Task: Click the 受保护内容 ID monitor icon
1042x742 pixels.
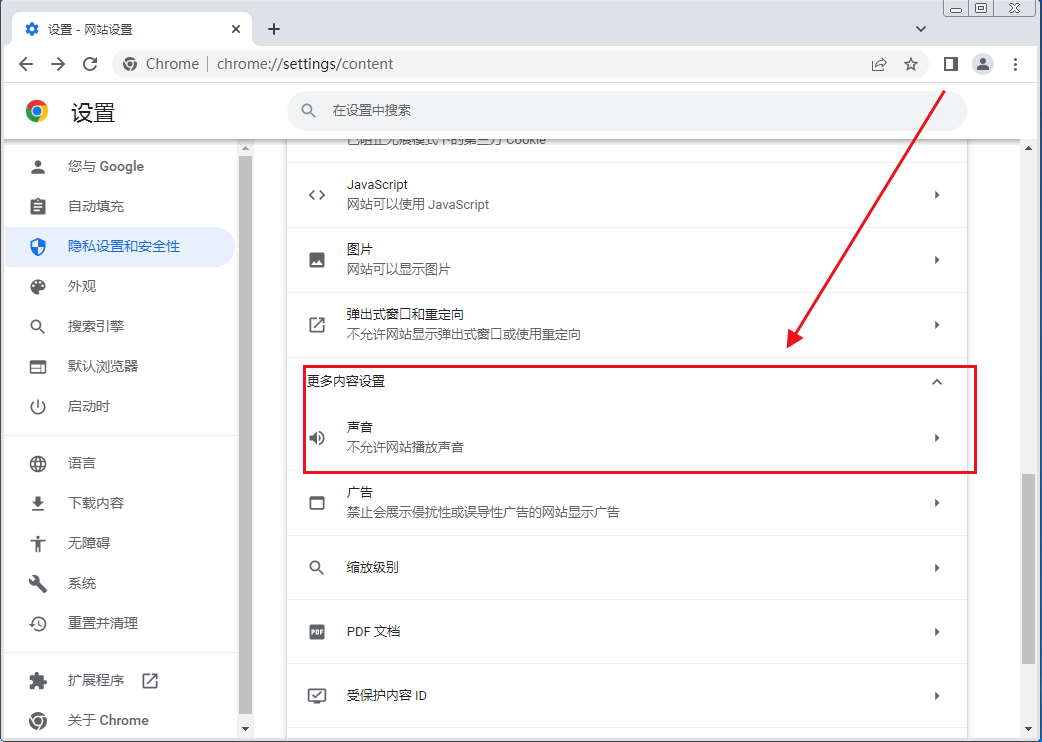Action: [x=317, y=696]
